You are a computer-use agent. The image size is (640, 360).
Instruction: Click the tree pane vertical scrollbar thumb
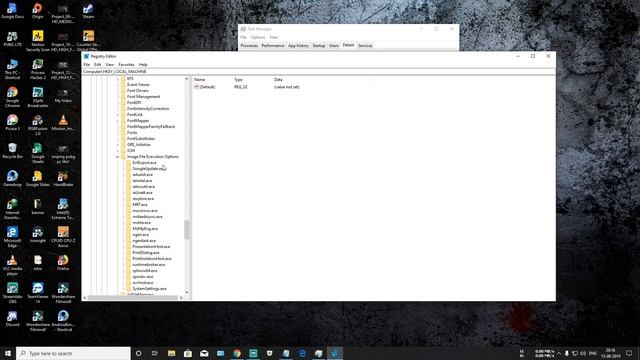click(187, 230)
